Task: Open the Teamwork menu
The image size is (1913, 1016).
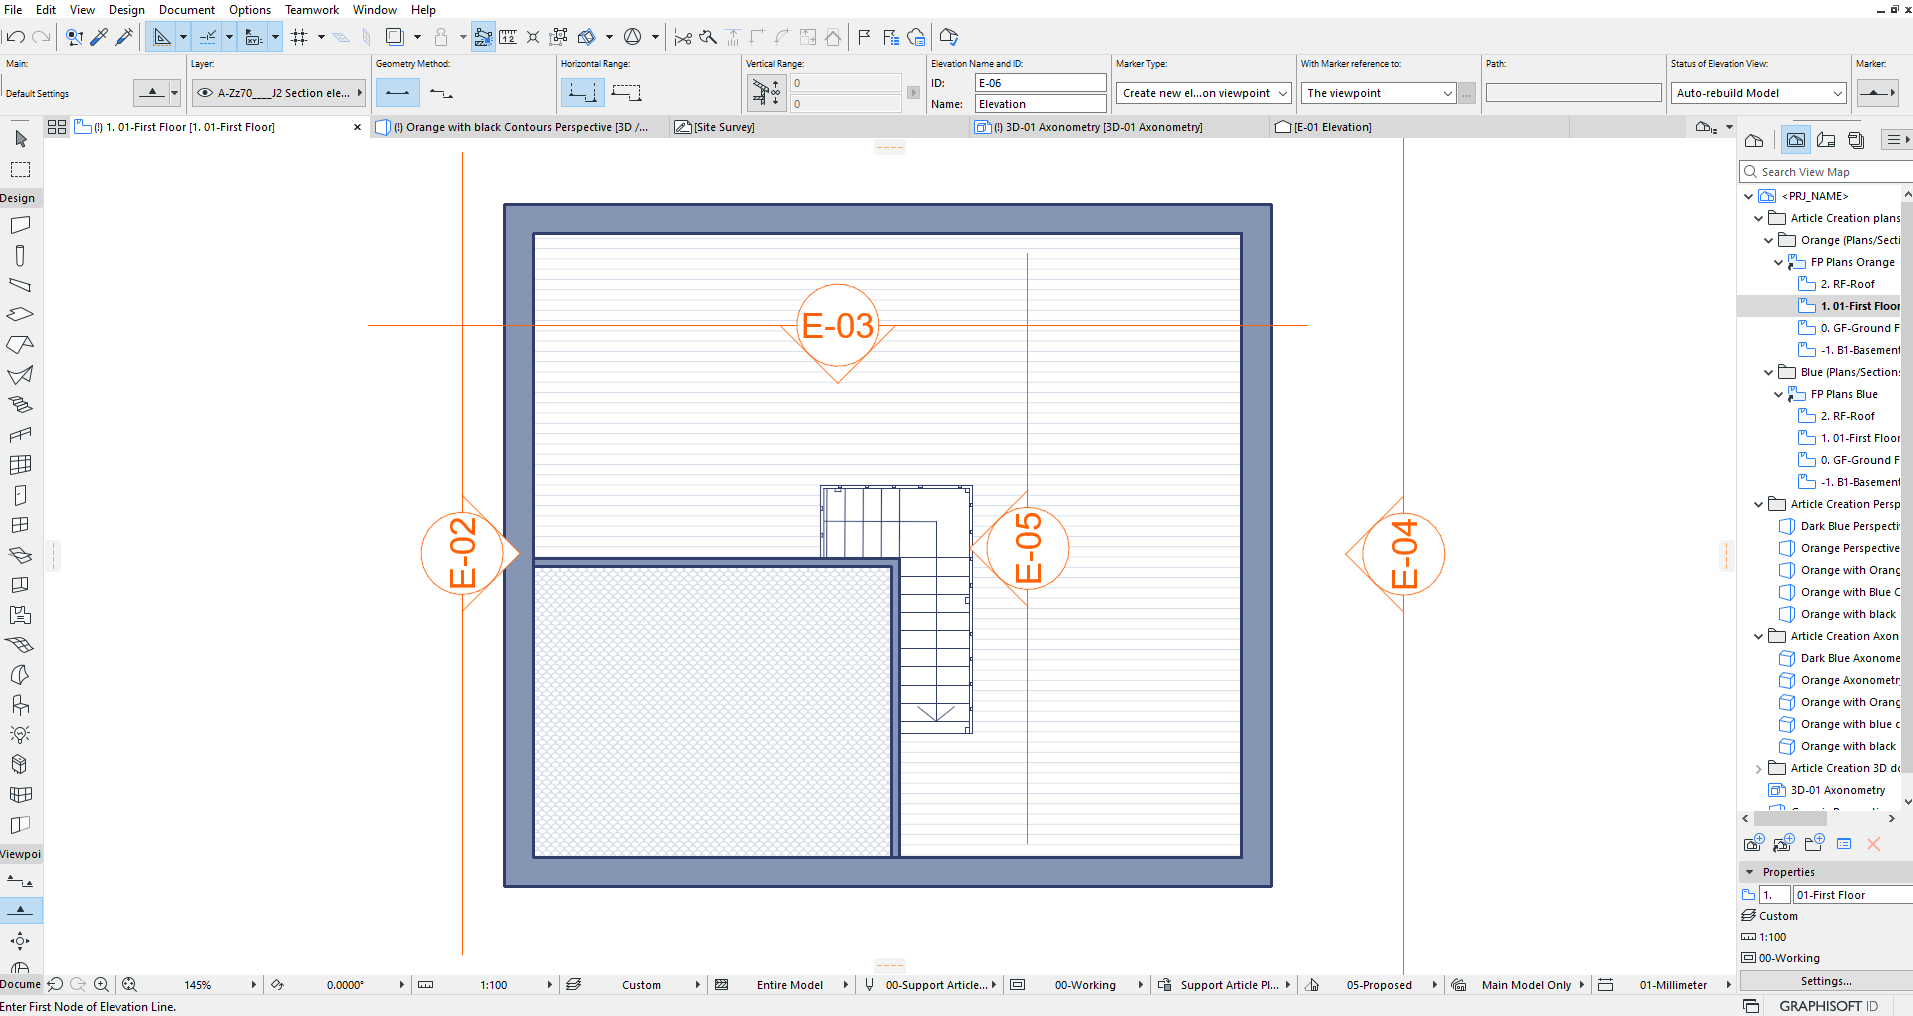Action: (311, 9)
